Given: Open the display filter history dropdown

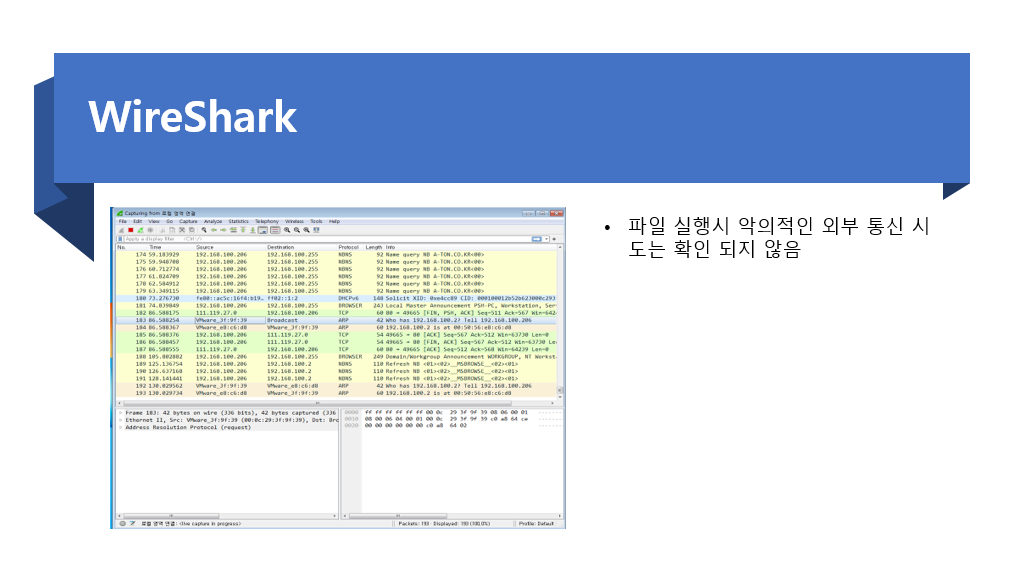Looking at the screenshot, I should [x=547, y=239].
